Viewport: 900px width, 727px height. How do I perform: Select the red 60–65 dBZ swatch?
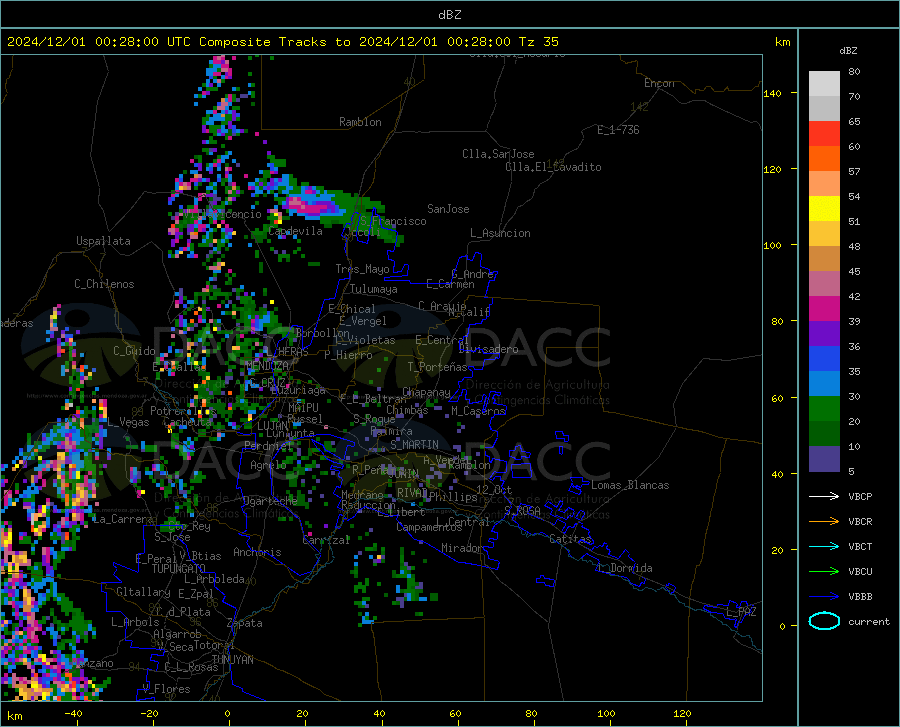tap(824, 134)
